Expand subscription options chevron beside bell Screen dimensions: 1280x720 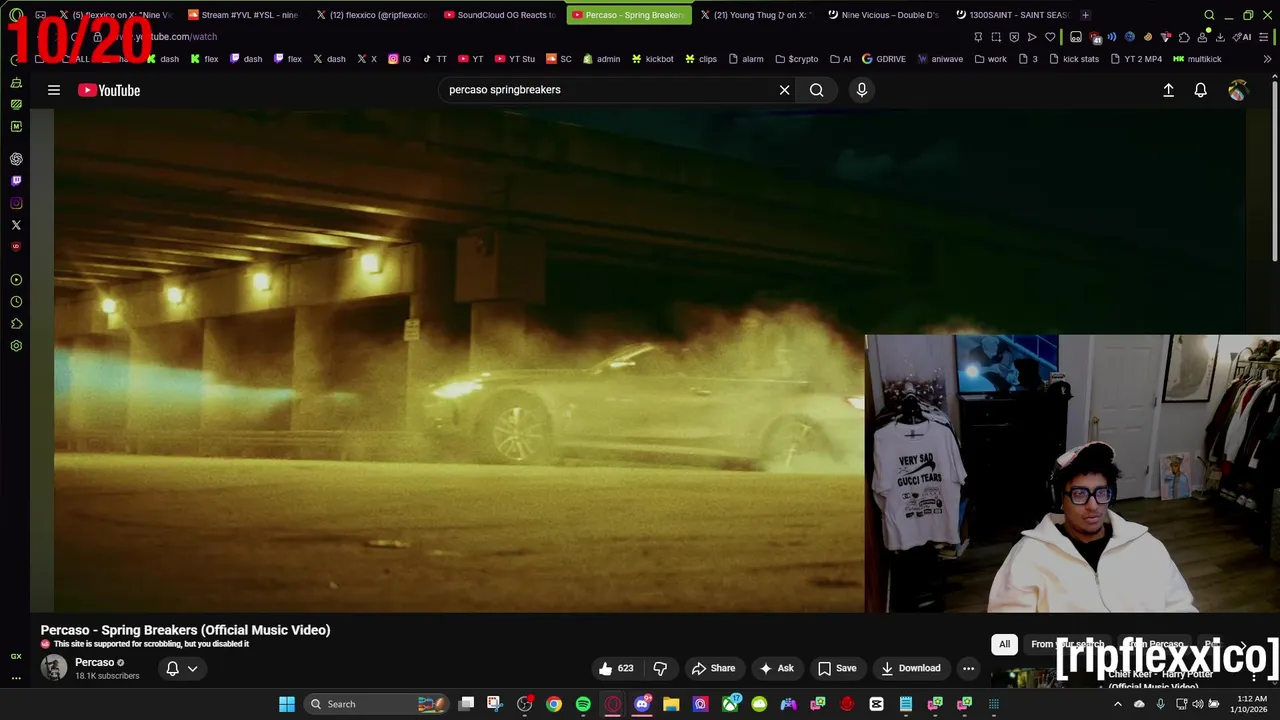point(192,668)
